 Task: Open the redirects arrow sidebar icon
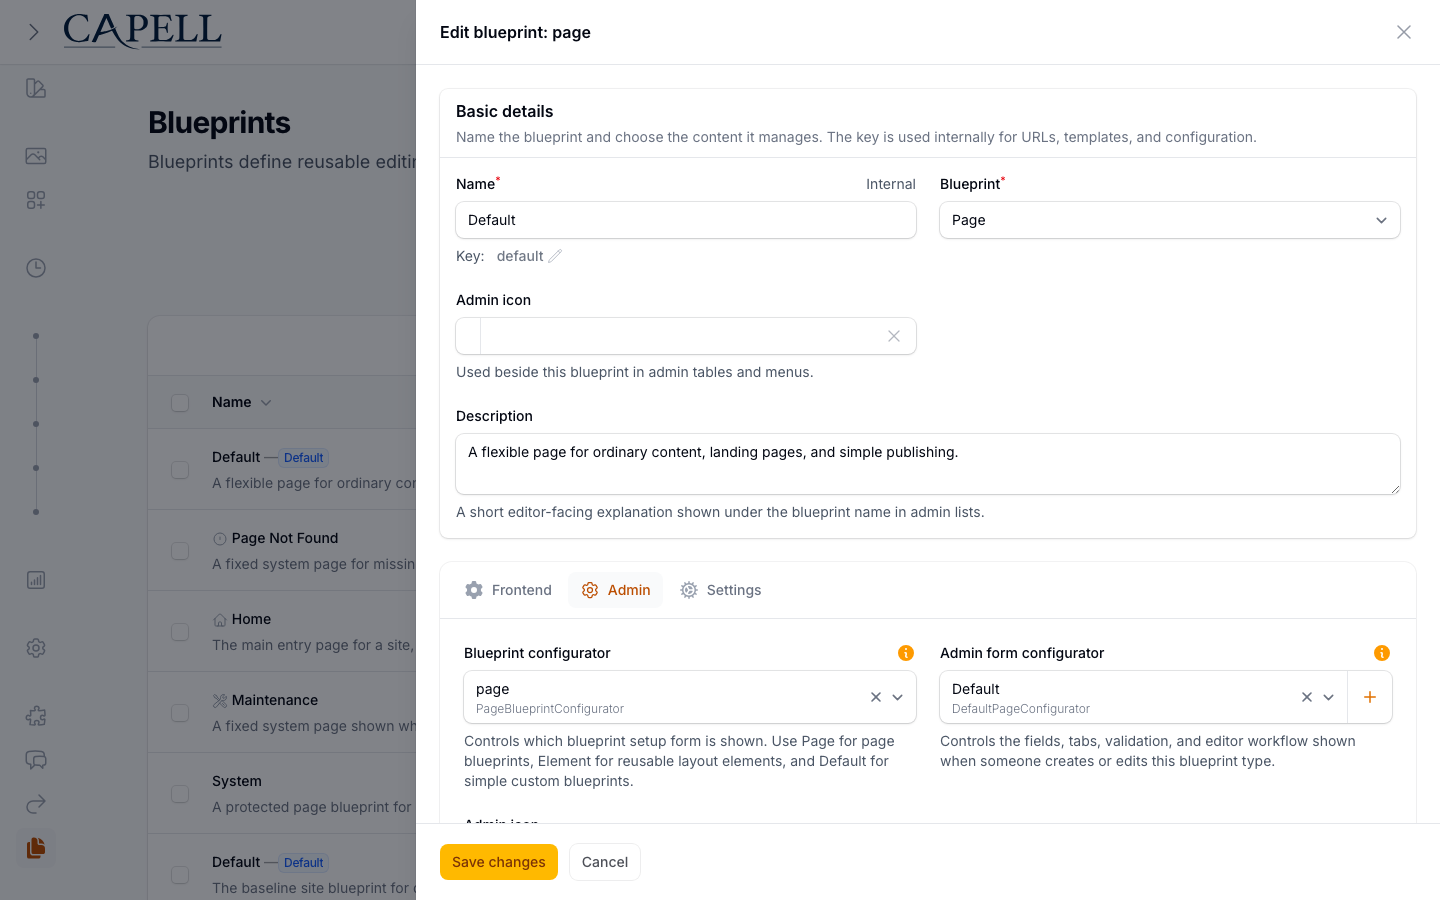point(36,804)
